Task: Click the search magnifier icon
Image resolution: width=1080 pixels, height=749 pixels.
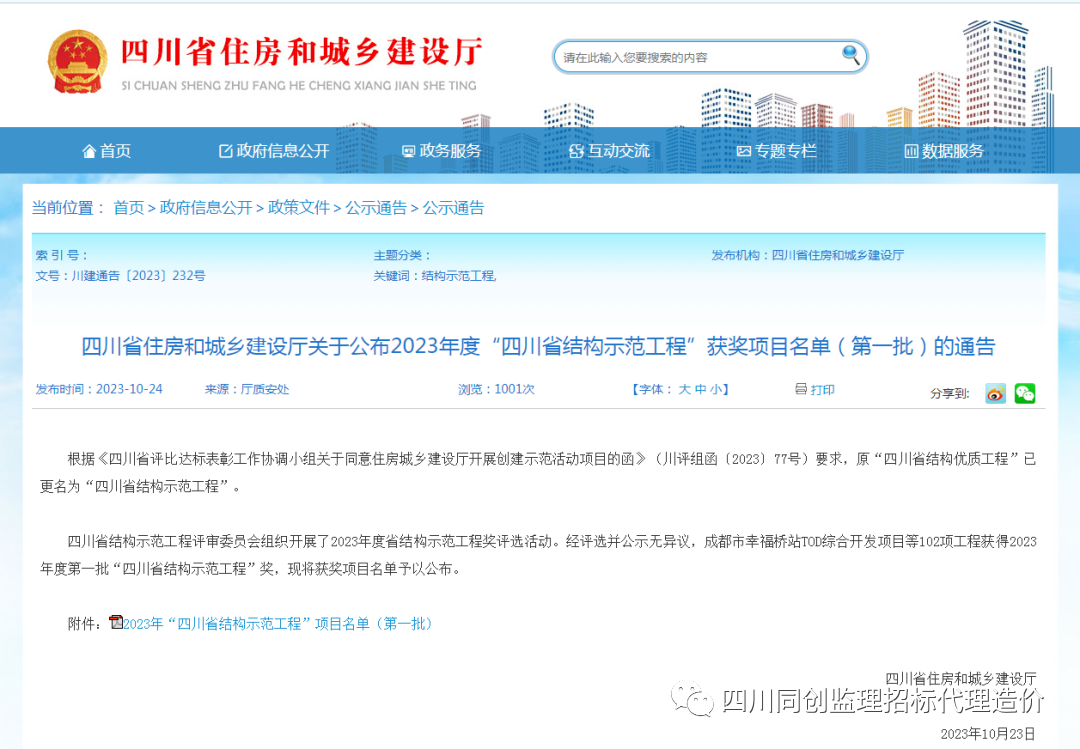Action: point(849,56)
